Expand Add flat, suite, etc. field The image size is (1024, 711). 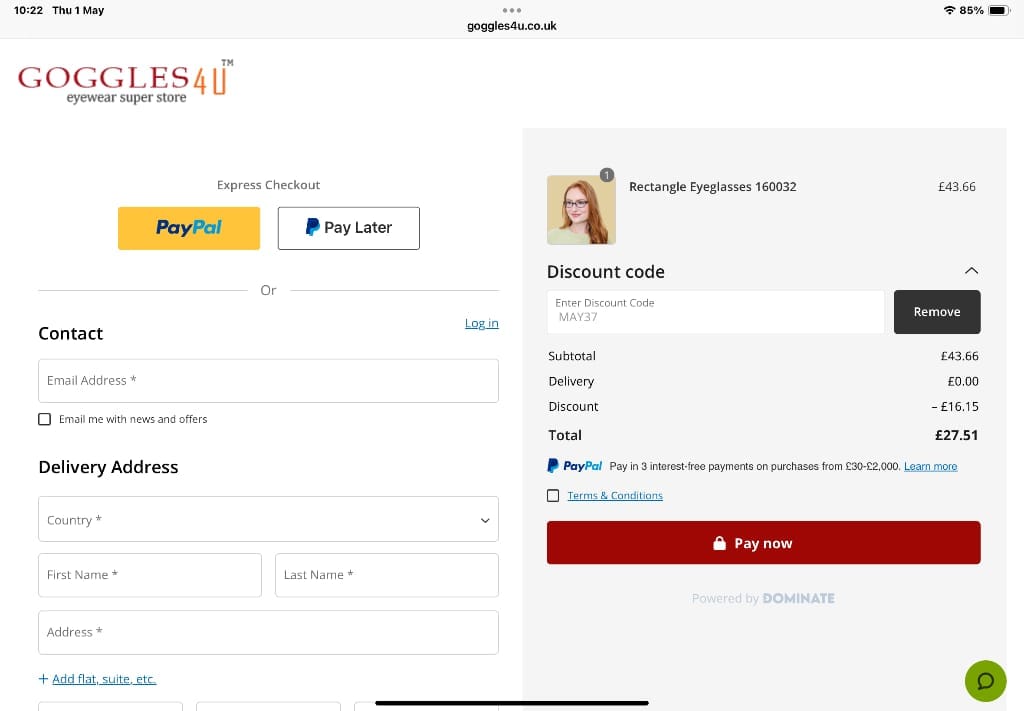97,679
